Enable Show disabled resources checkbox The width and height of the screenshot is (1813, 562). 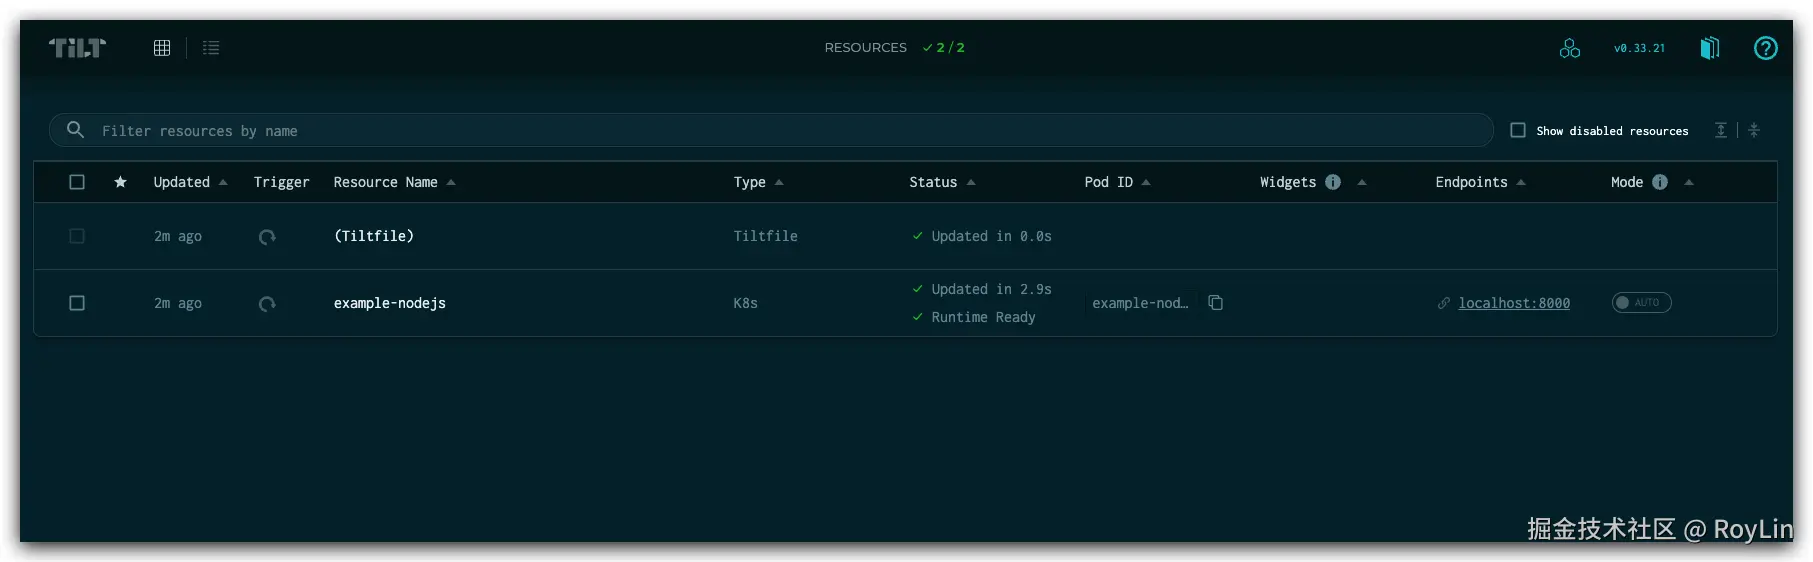tap(1518, 130)
